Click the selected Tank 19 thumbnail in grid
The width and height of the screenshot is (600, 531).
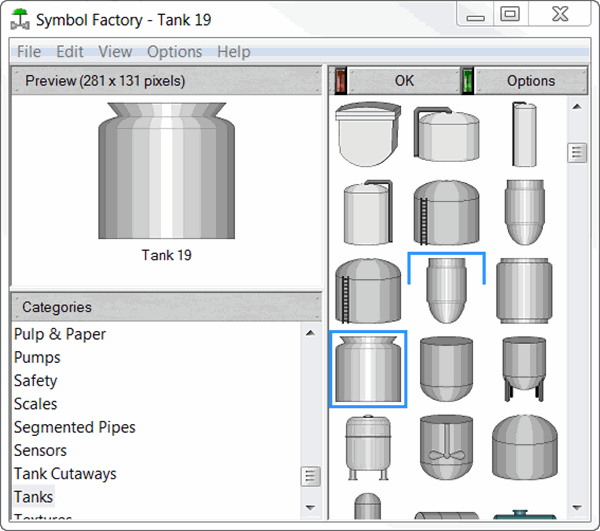click(368, 369)
